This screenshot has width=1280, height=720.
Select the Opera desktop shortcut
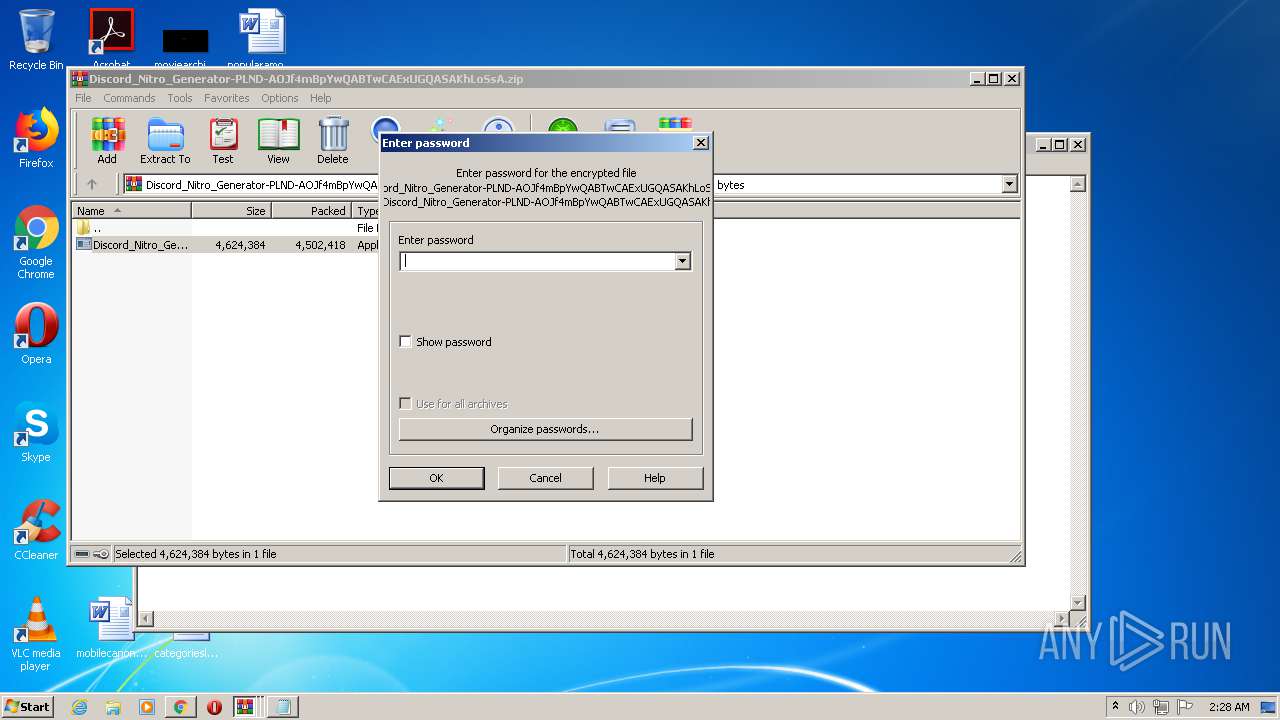36,334
